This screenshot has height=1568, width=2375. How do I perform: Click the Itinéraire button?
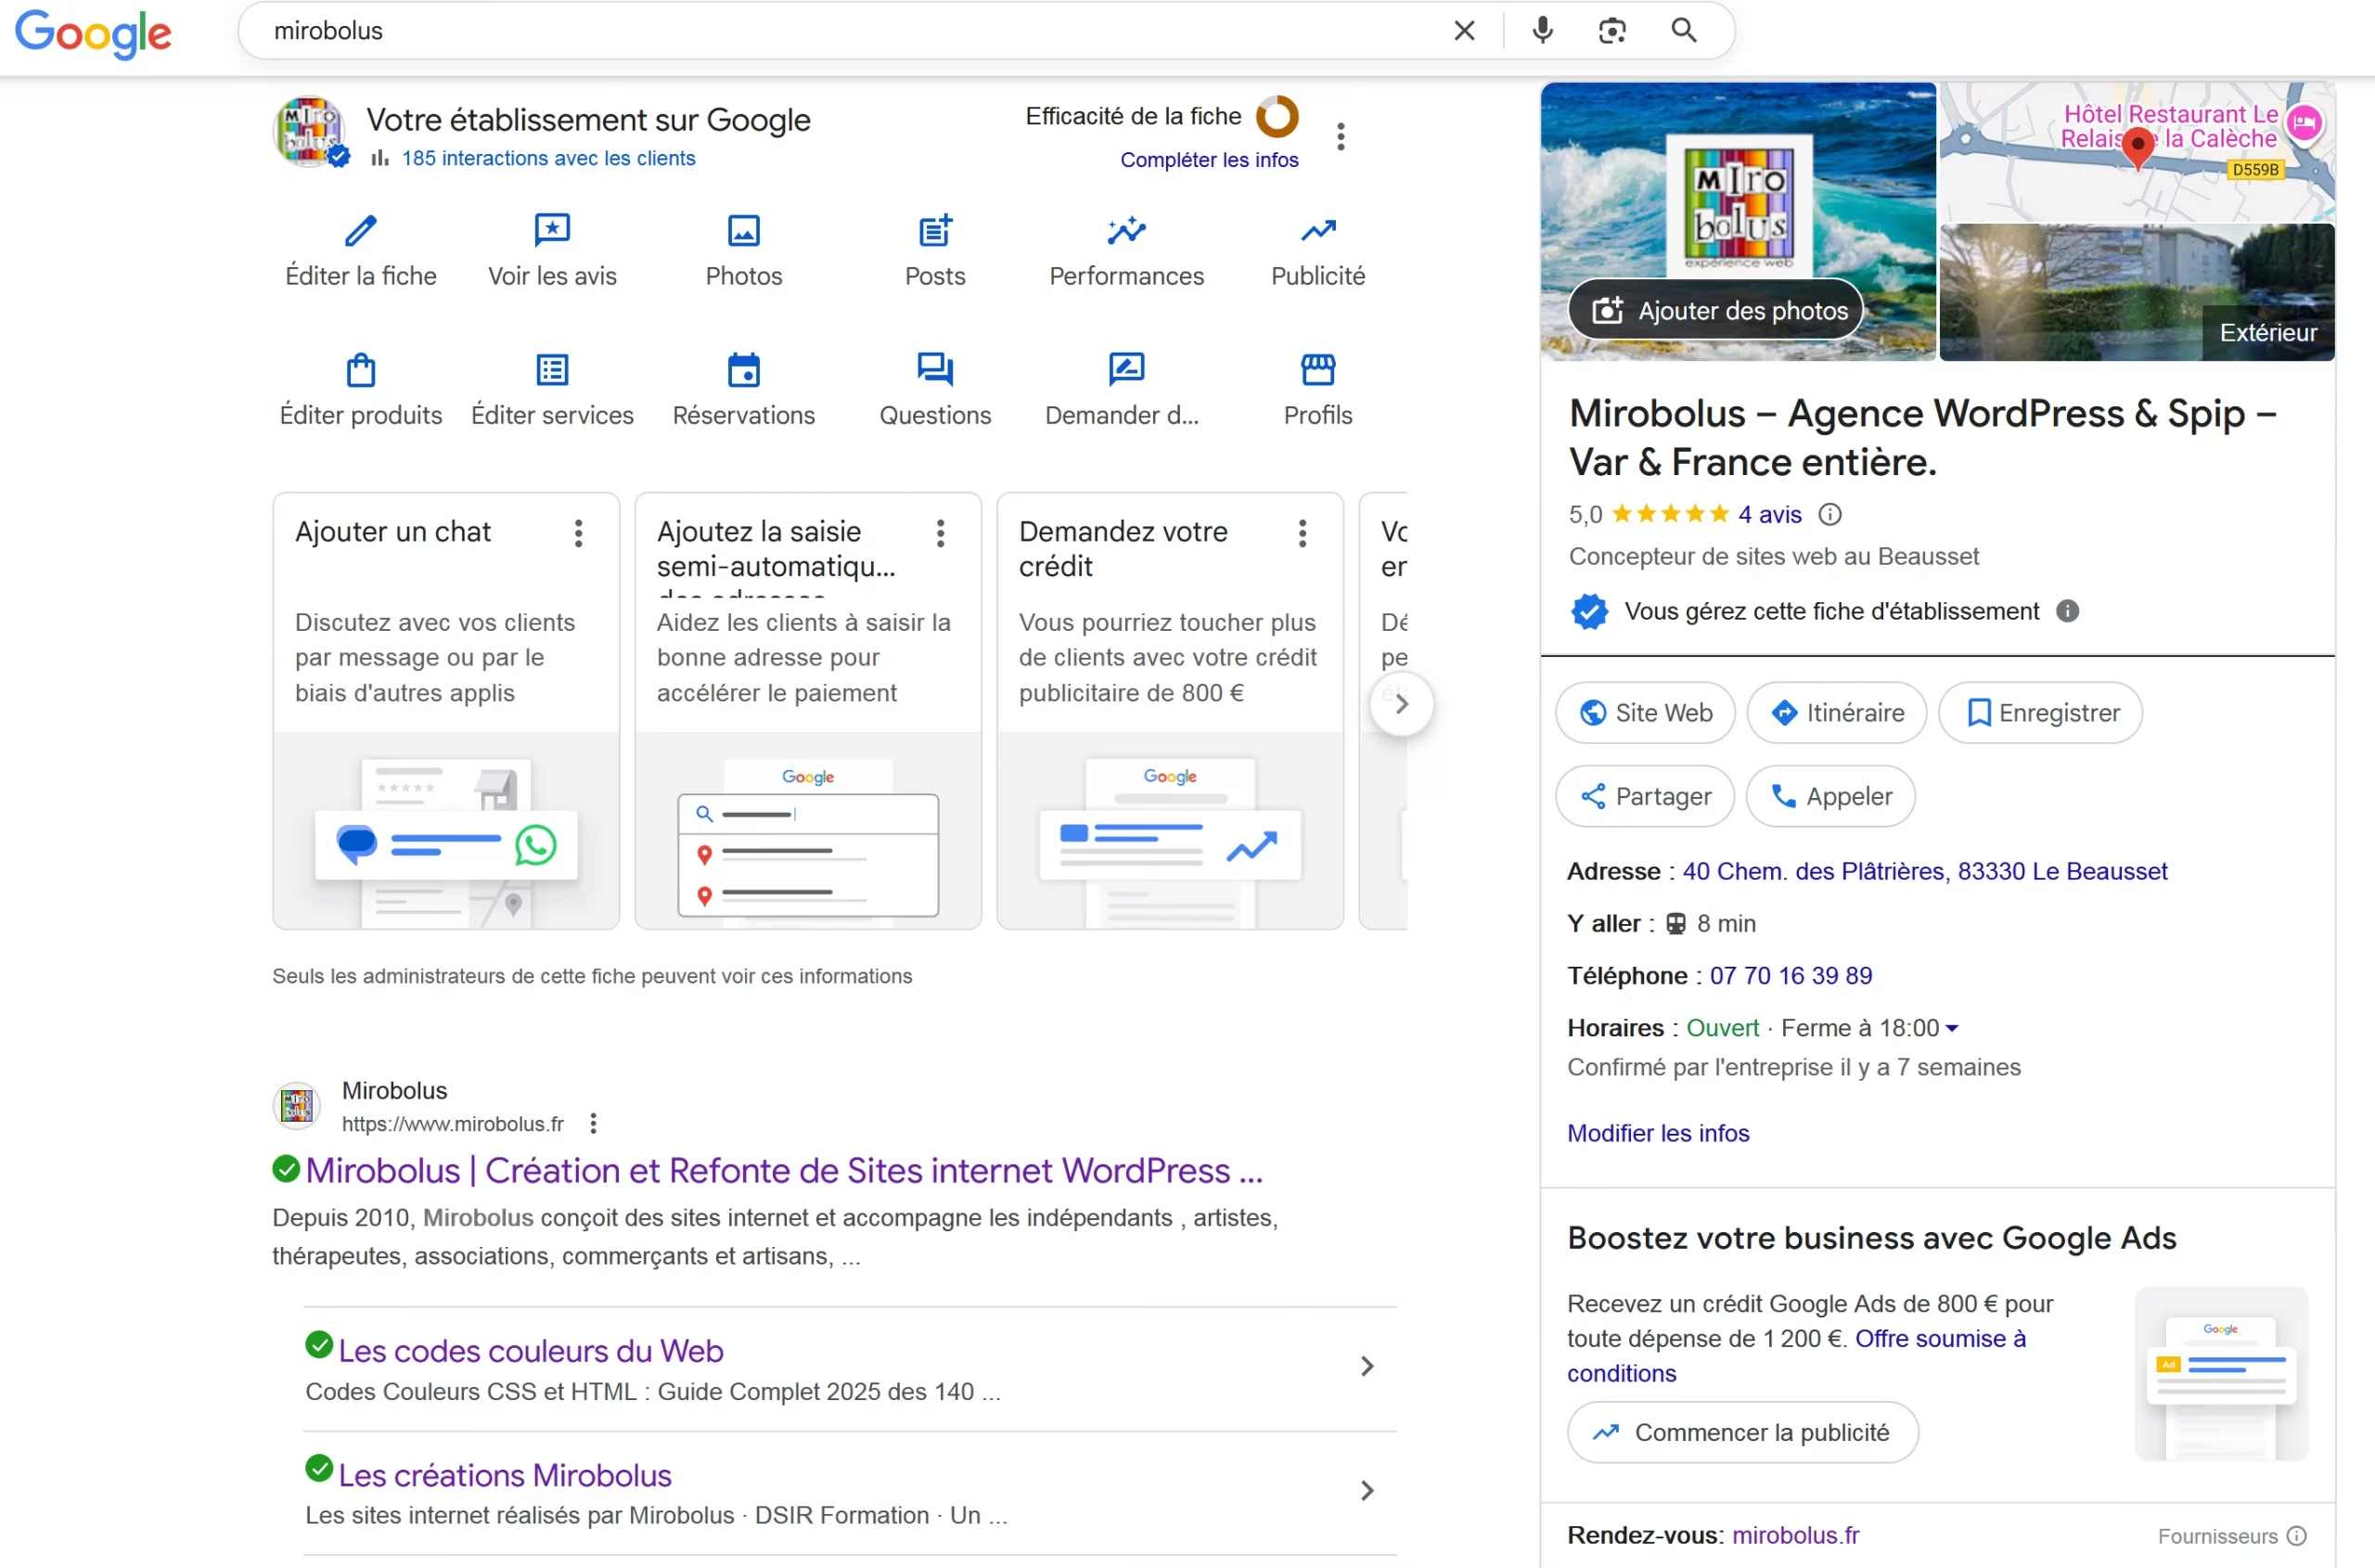pos(1836,713)
